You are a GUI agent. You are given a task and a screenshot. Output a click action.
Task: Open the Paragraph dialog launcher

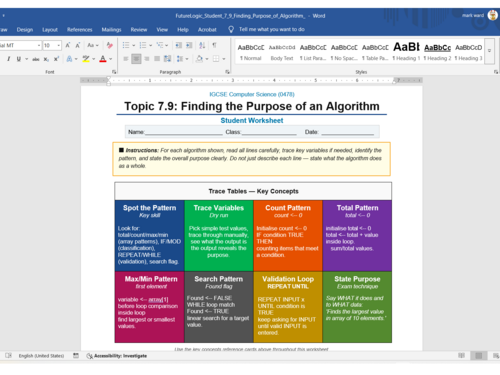click(227, 72)
